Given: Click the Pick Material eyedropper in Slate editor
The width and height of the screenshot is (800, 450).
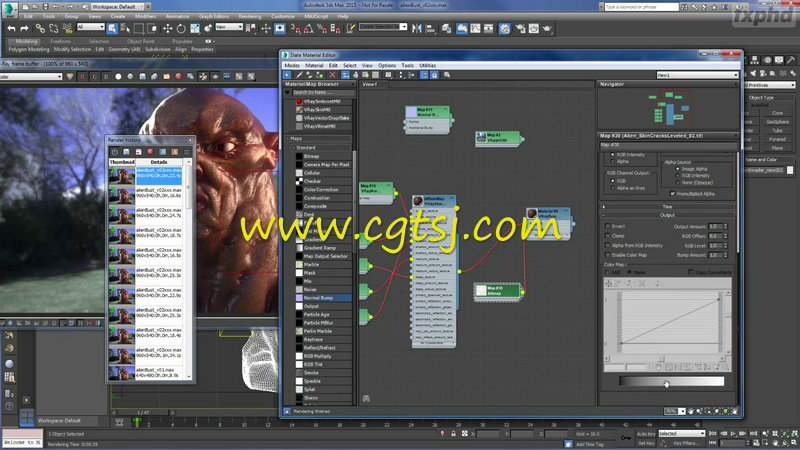Looking at the screenshot, I should point(299,75).
